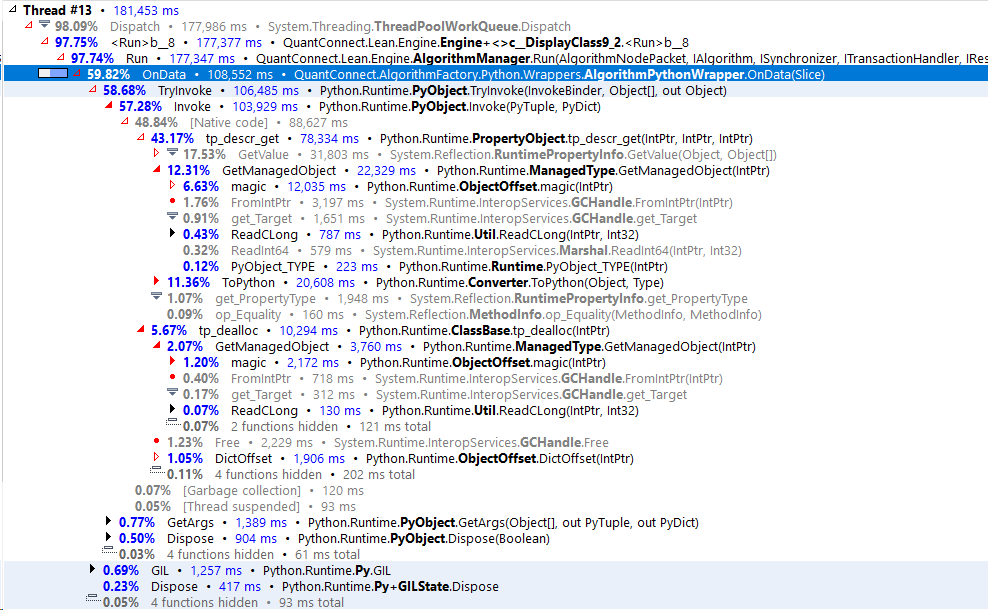Click the funnel icon beside get_PropertyType
This screenshot has width=988, height=610.
(157, 297)
